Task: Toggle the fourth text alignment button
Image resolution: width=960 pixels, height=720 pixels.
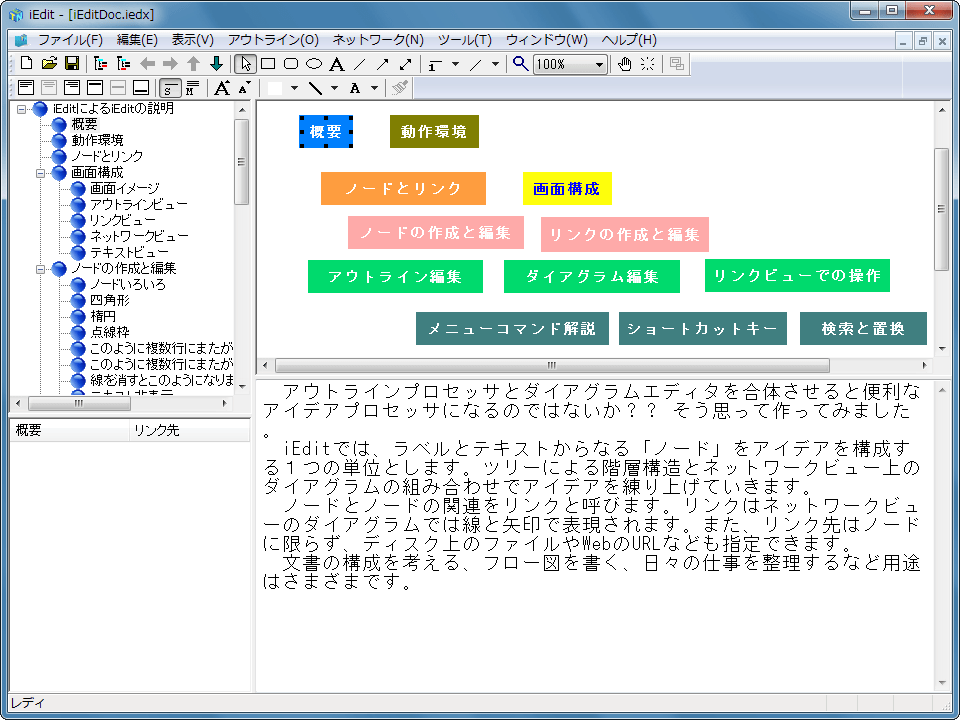Action: point(95,88)
